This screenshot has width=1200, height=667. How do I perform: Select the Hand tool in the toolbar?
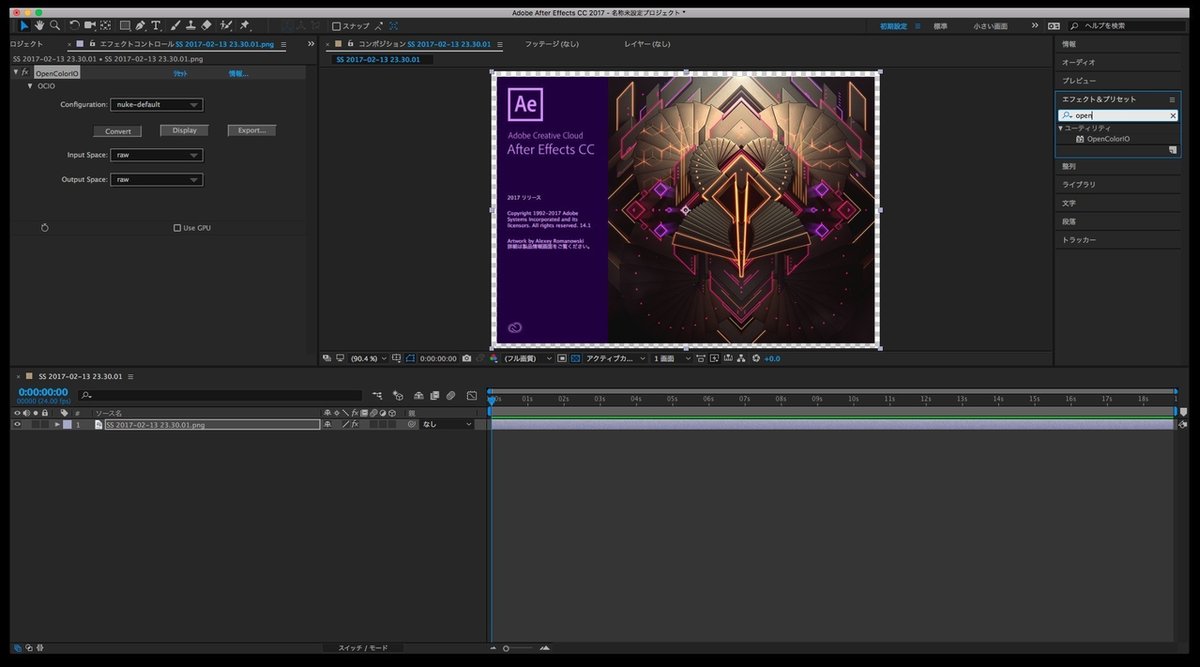[x=39, y=25]
